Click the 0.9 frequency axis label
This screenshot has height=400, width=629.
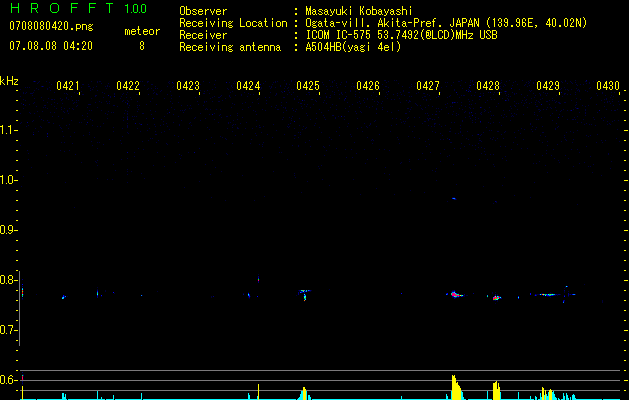click(7, 230)
